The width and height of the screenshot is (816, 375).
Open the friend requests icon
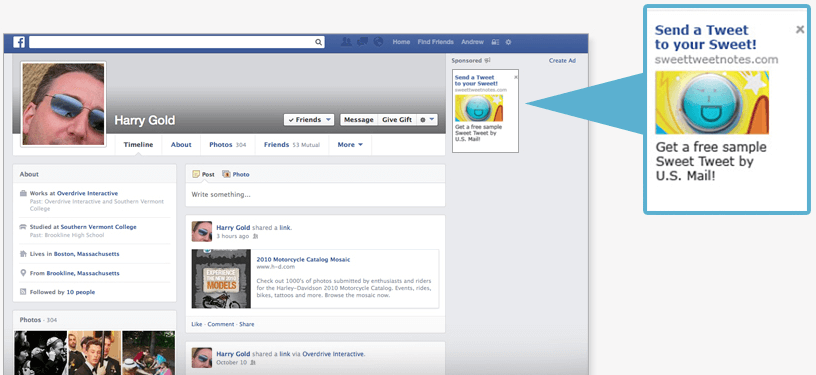(x=346, y=42)
